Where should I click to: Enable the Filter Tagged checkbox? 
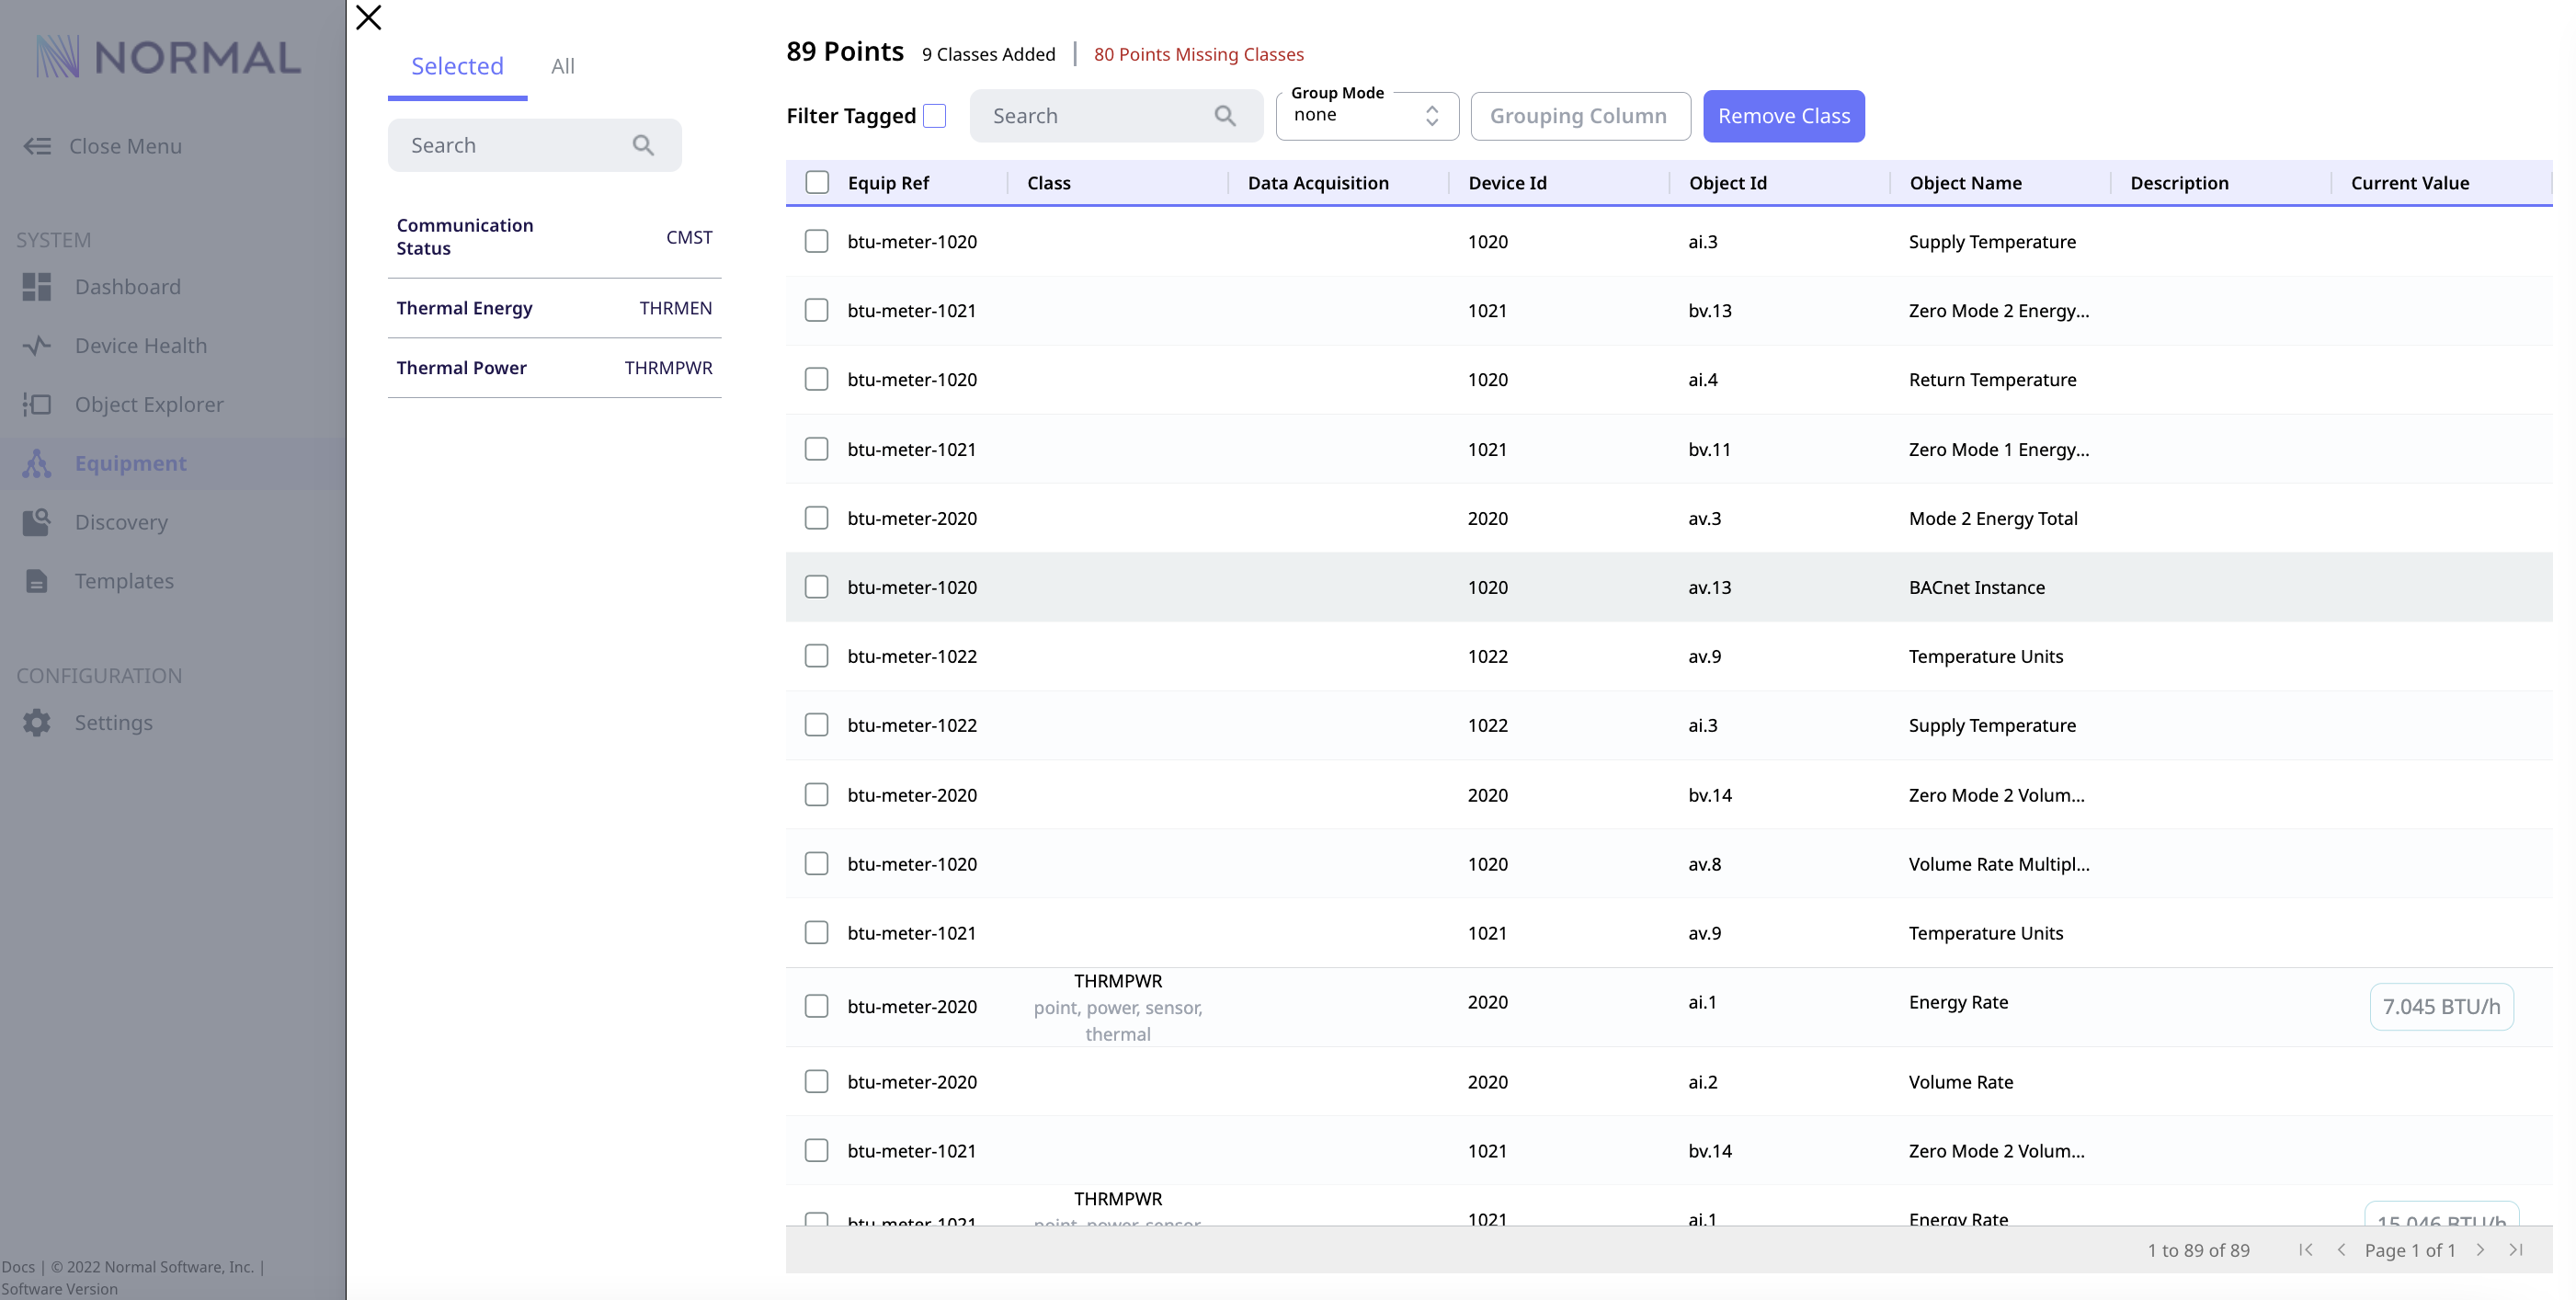point(934,116)
